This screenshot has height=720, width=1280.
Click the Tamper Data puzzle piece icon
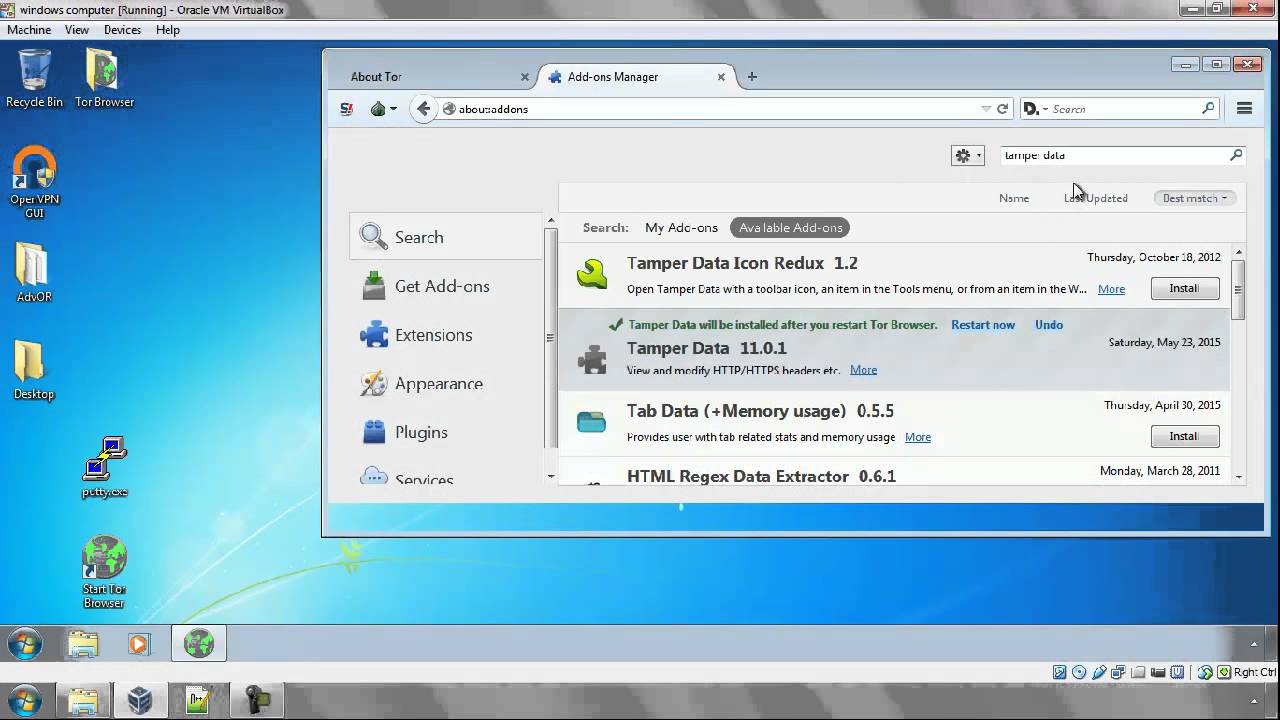(x=592, y=359)
